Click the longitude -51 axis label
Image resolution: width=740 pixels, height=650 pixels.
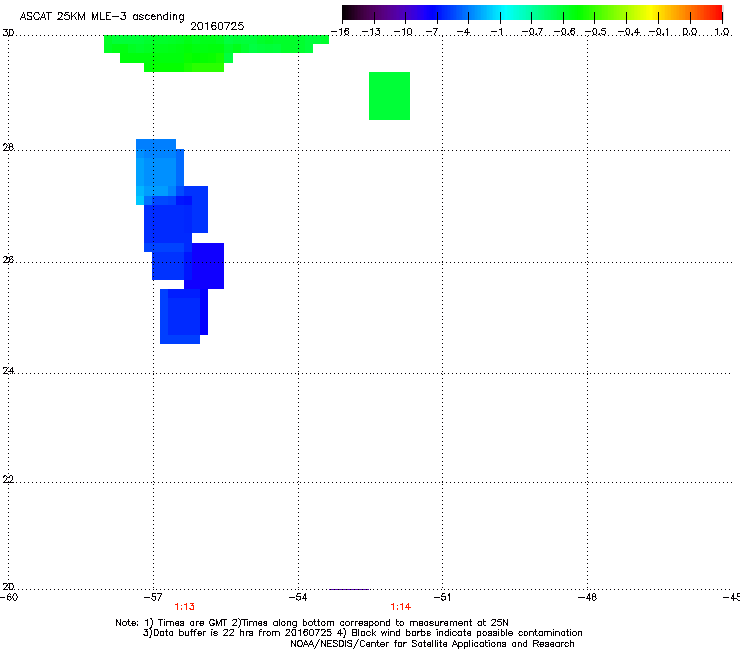[442, 597]
